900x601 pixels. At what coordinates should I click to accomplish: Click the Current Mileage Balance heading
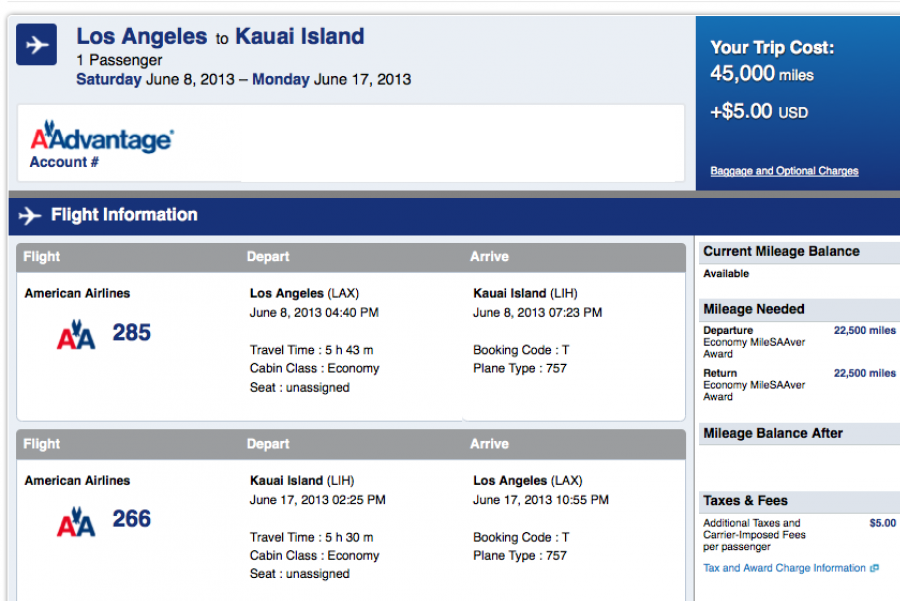[781, 252]
